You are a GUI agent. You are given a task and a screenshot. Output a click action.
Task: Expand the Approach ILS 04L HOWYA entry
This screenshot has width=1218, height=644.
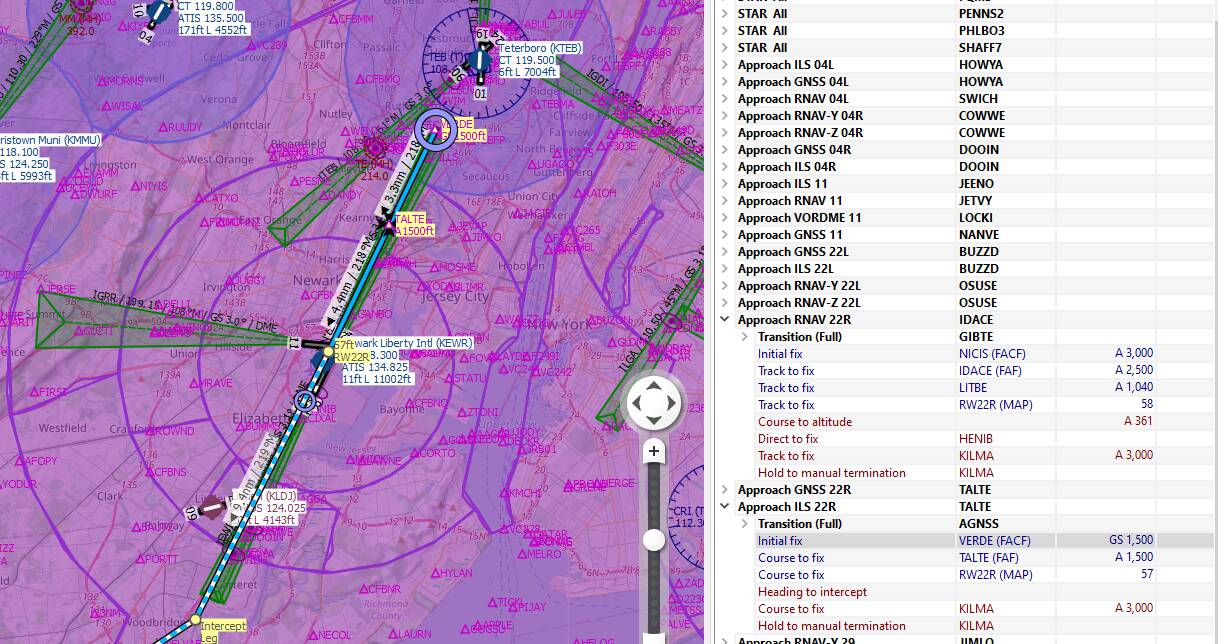(725, 64)
